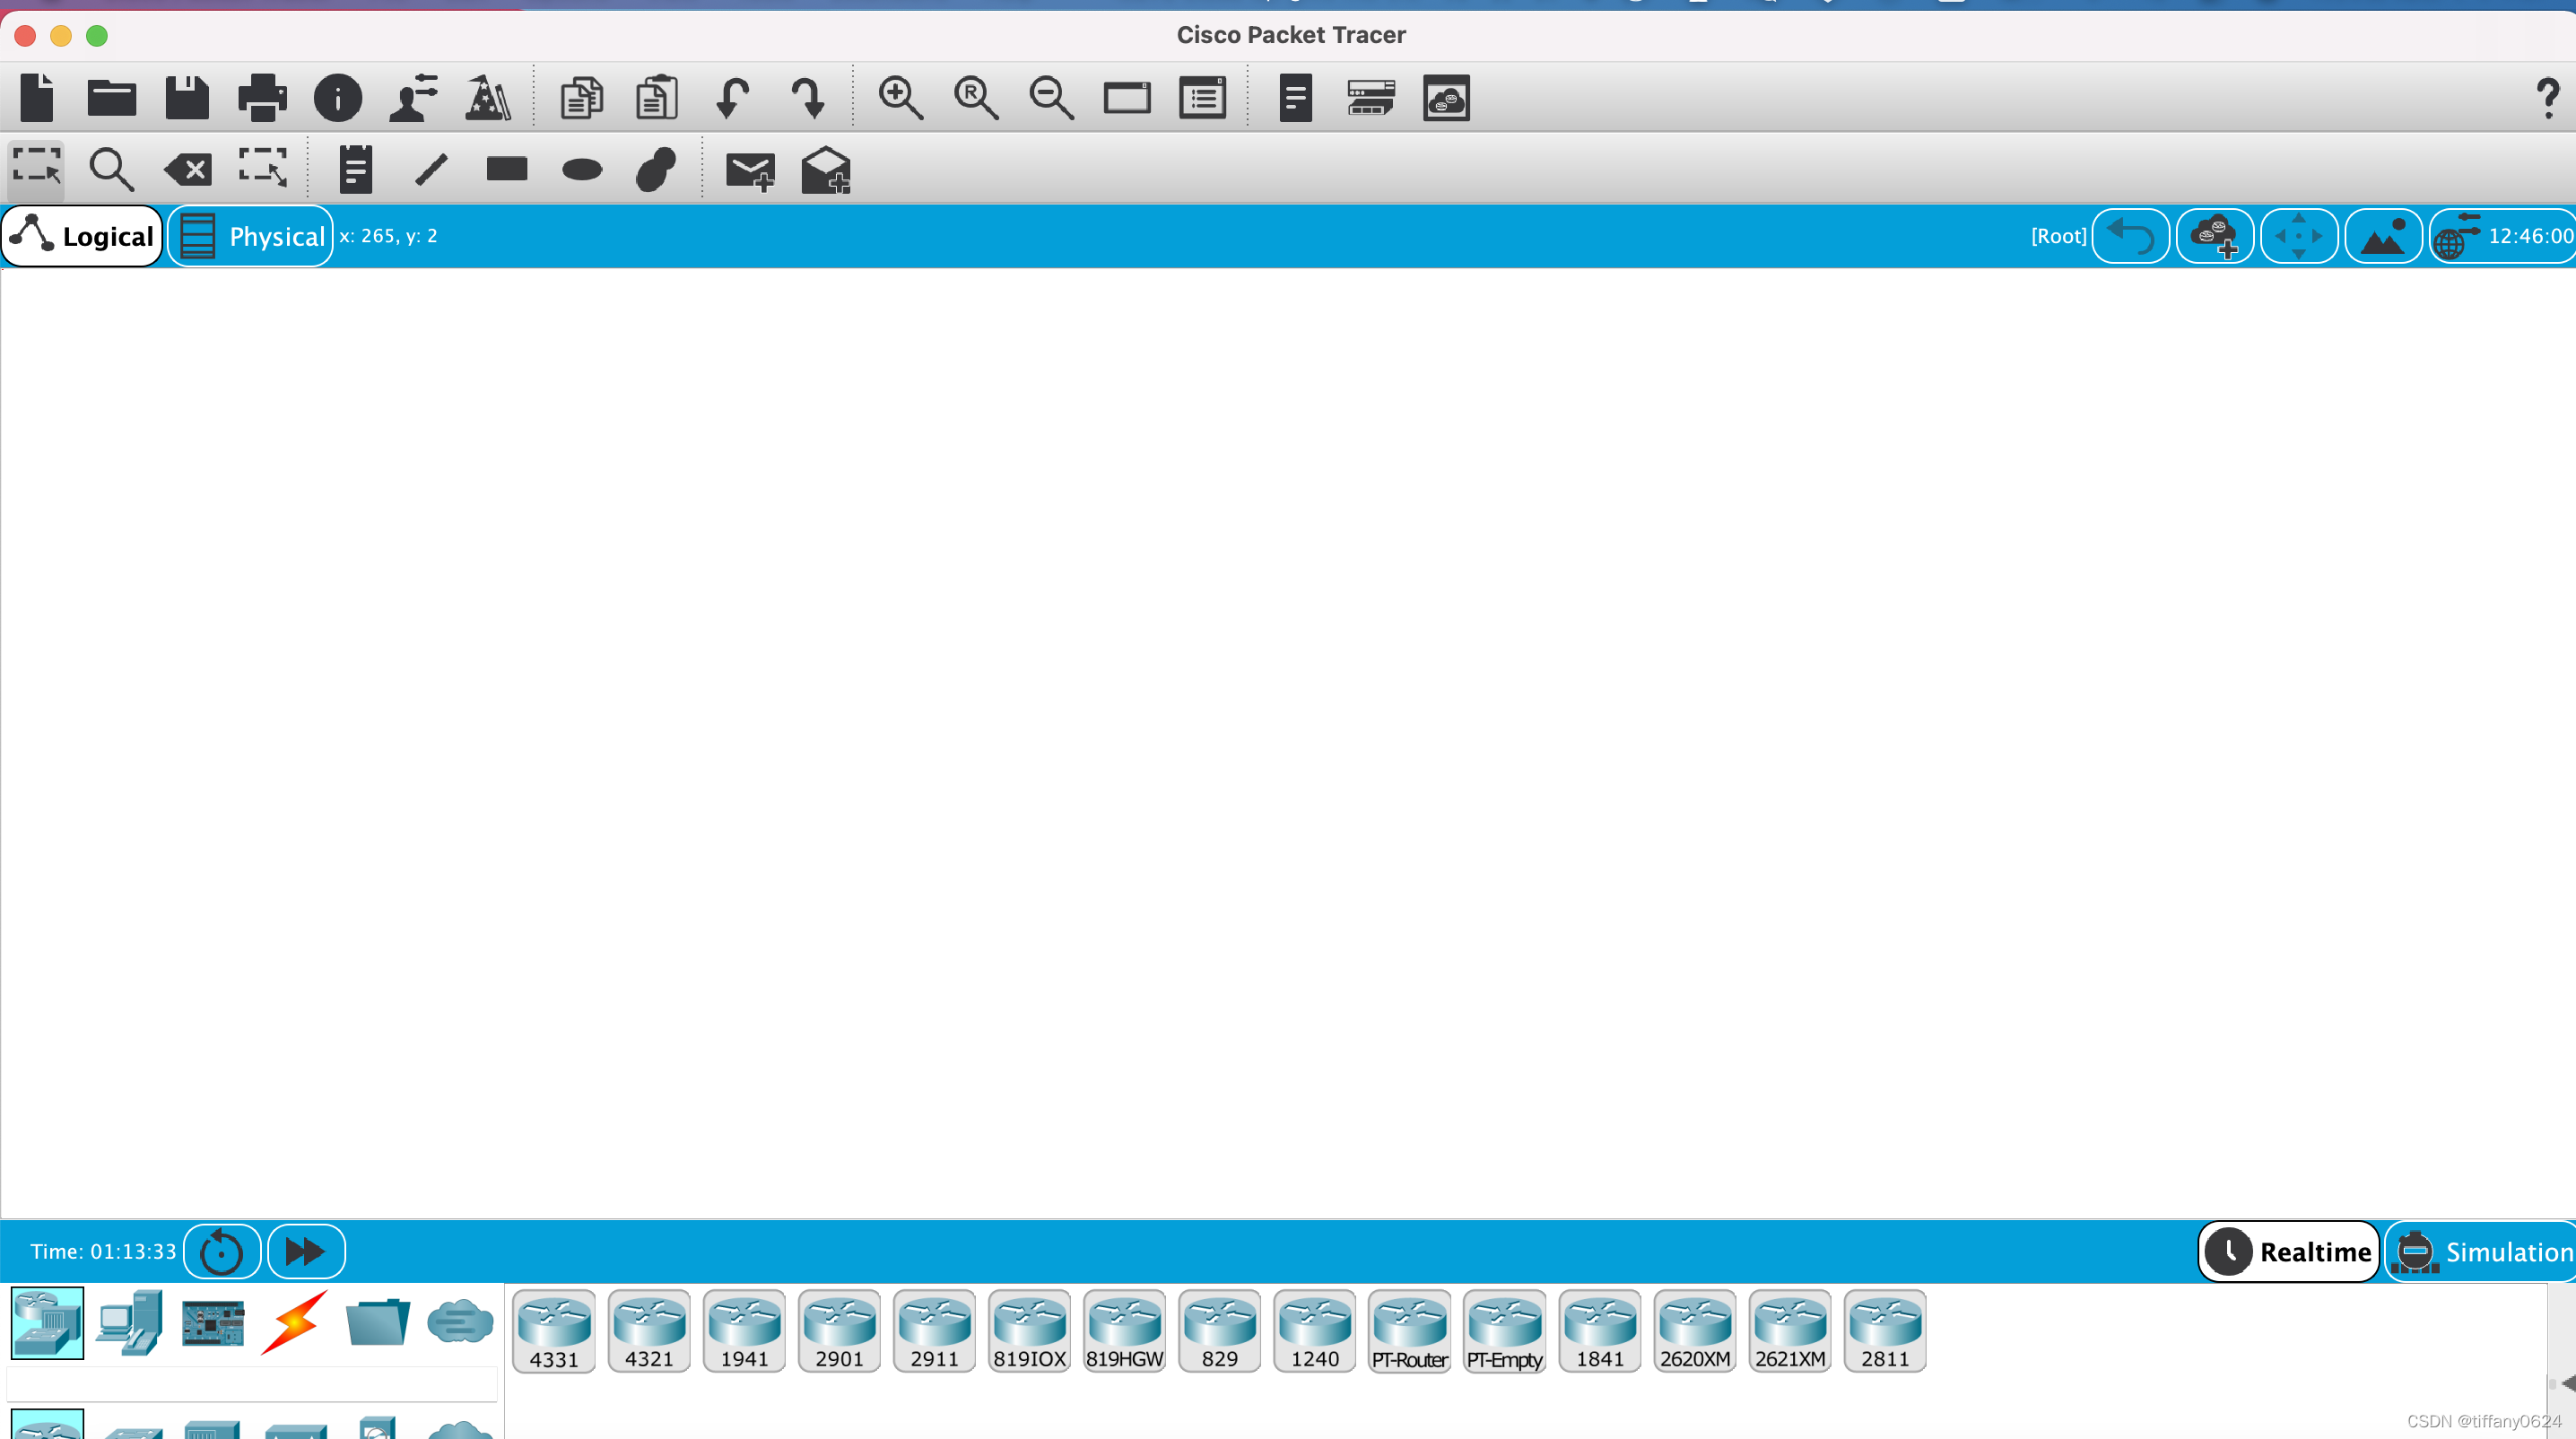
Task: Select the End Devices category
Action: pyautogui.click(x=130, y=1322)
